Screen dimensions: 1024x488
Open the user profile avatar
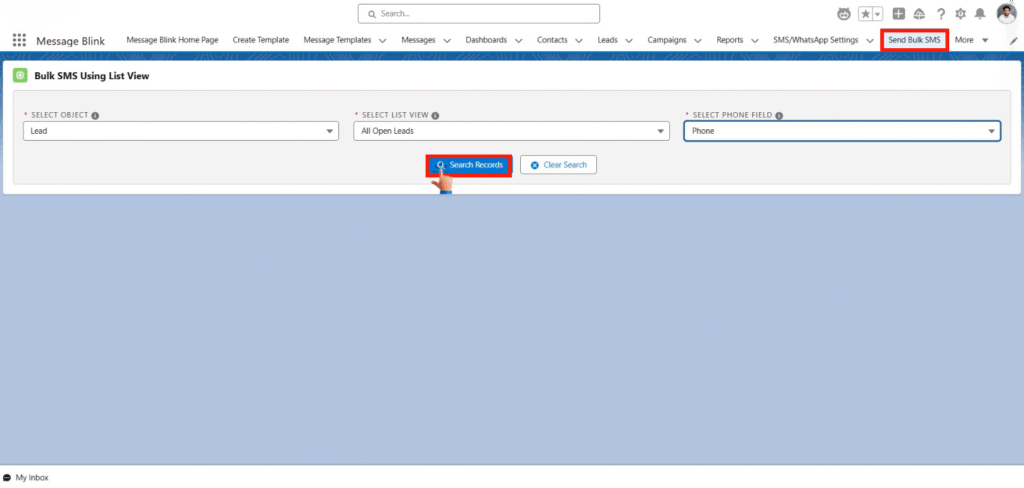(x=1006, y=13)
